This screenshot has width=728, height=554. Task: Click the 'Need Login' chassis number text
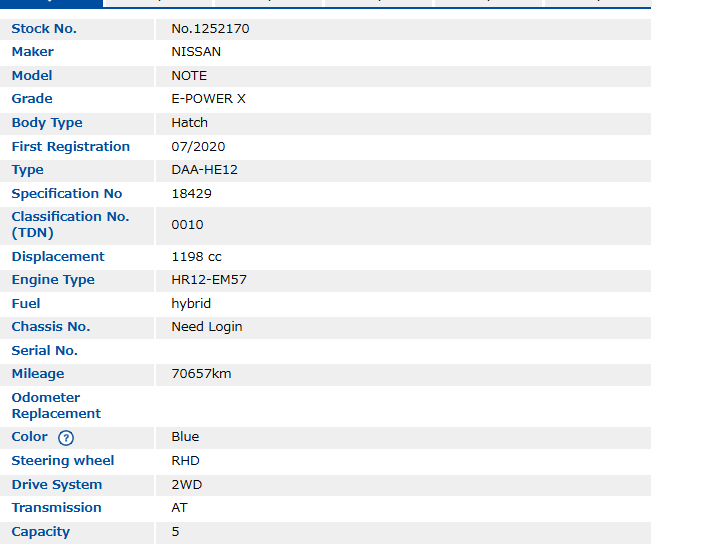pyautogui.click(x=206, y=327)
